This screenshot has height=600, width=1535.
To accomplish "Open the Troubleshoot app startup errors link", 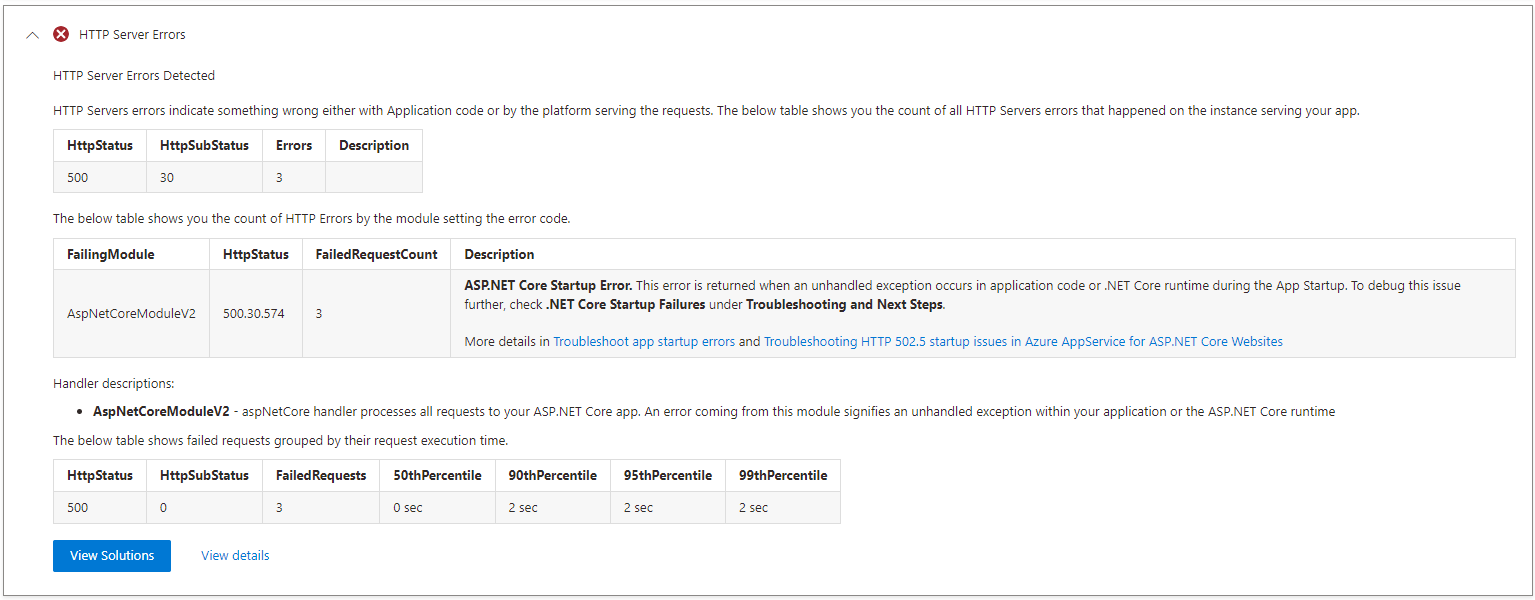I will [x=644, y=341].
